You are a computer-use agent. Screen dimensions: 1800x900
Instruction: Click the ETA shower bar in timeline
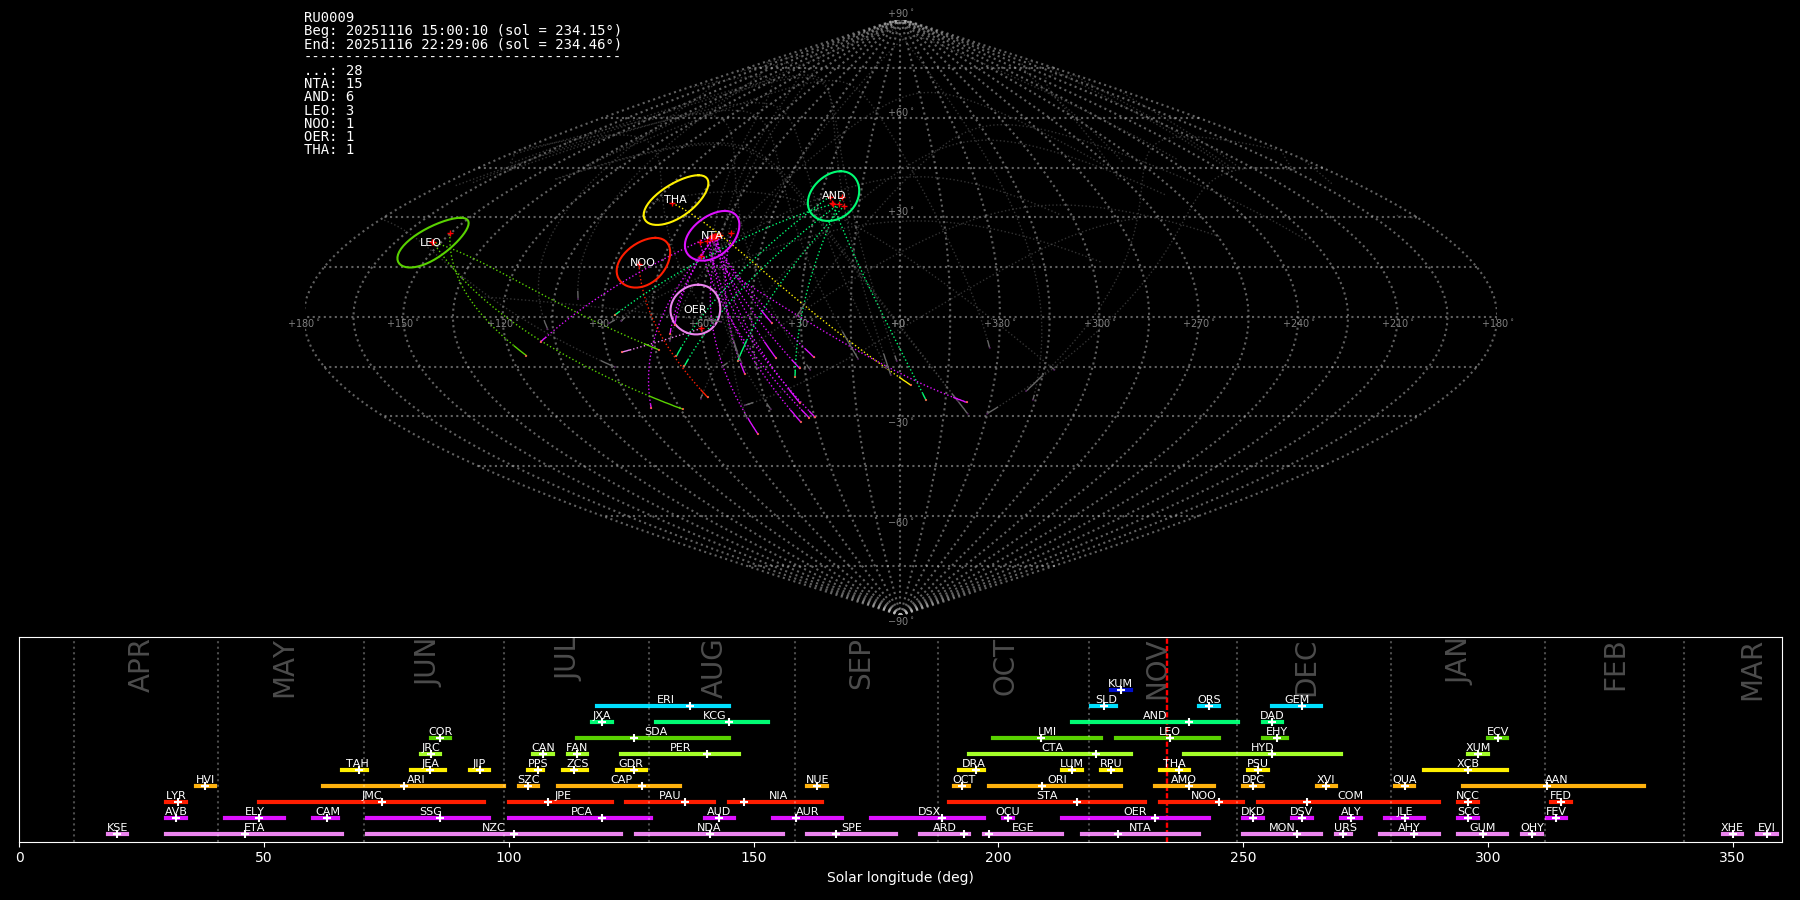click(x=254, y=834)
